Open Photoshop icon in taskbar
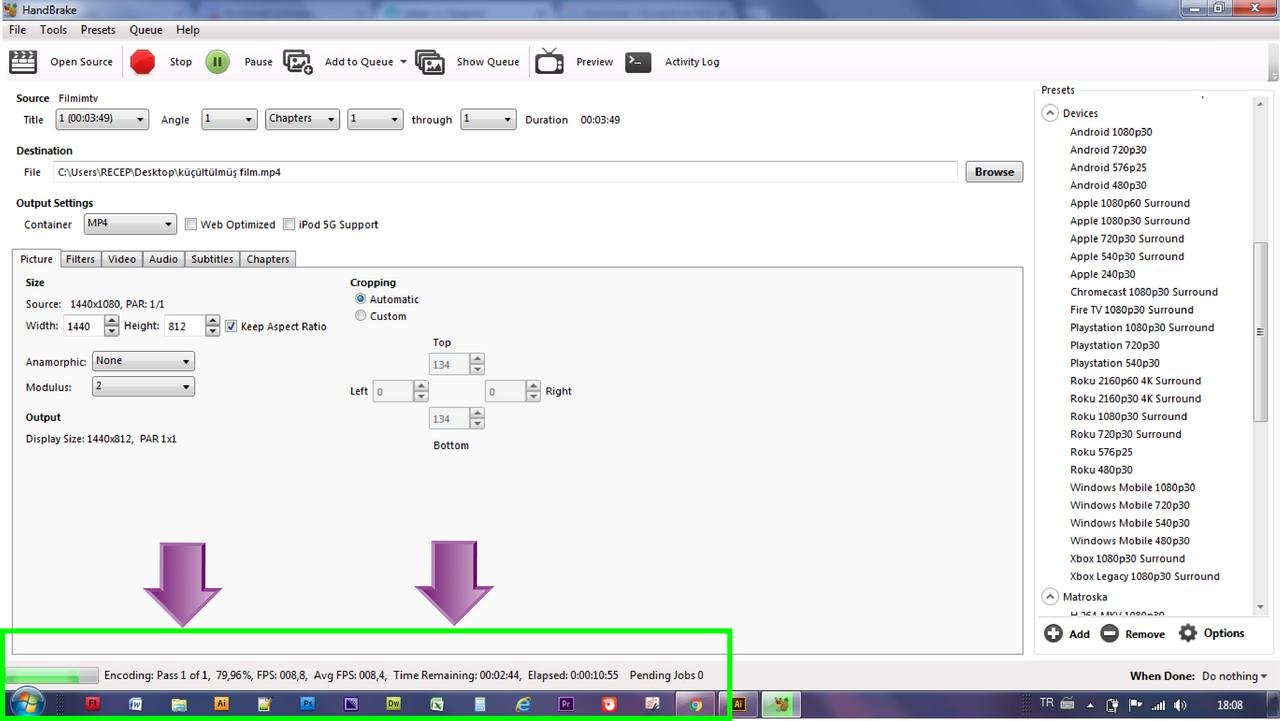This screenshot has width=1280, height=721. (x=308, y=704)
